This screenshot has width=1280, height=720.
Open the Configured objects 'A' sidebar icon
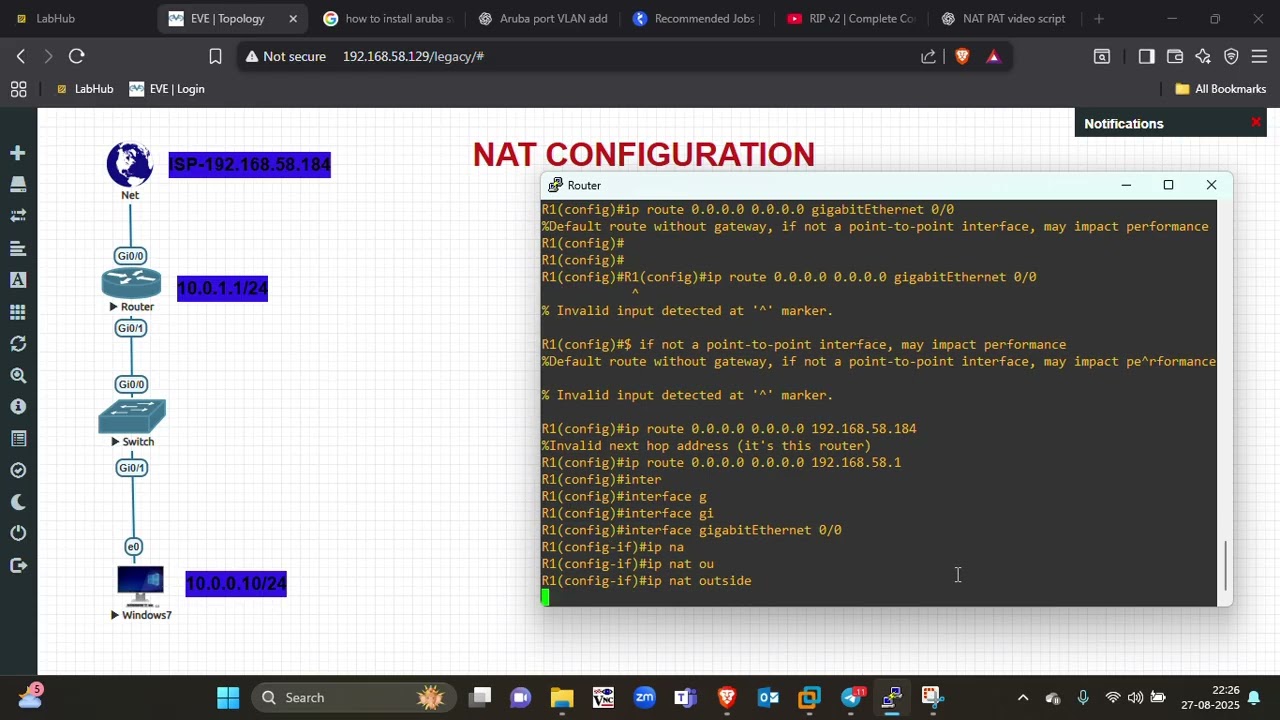pos(18,280)
